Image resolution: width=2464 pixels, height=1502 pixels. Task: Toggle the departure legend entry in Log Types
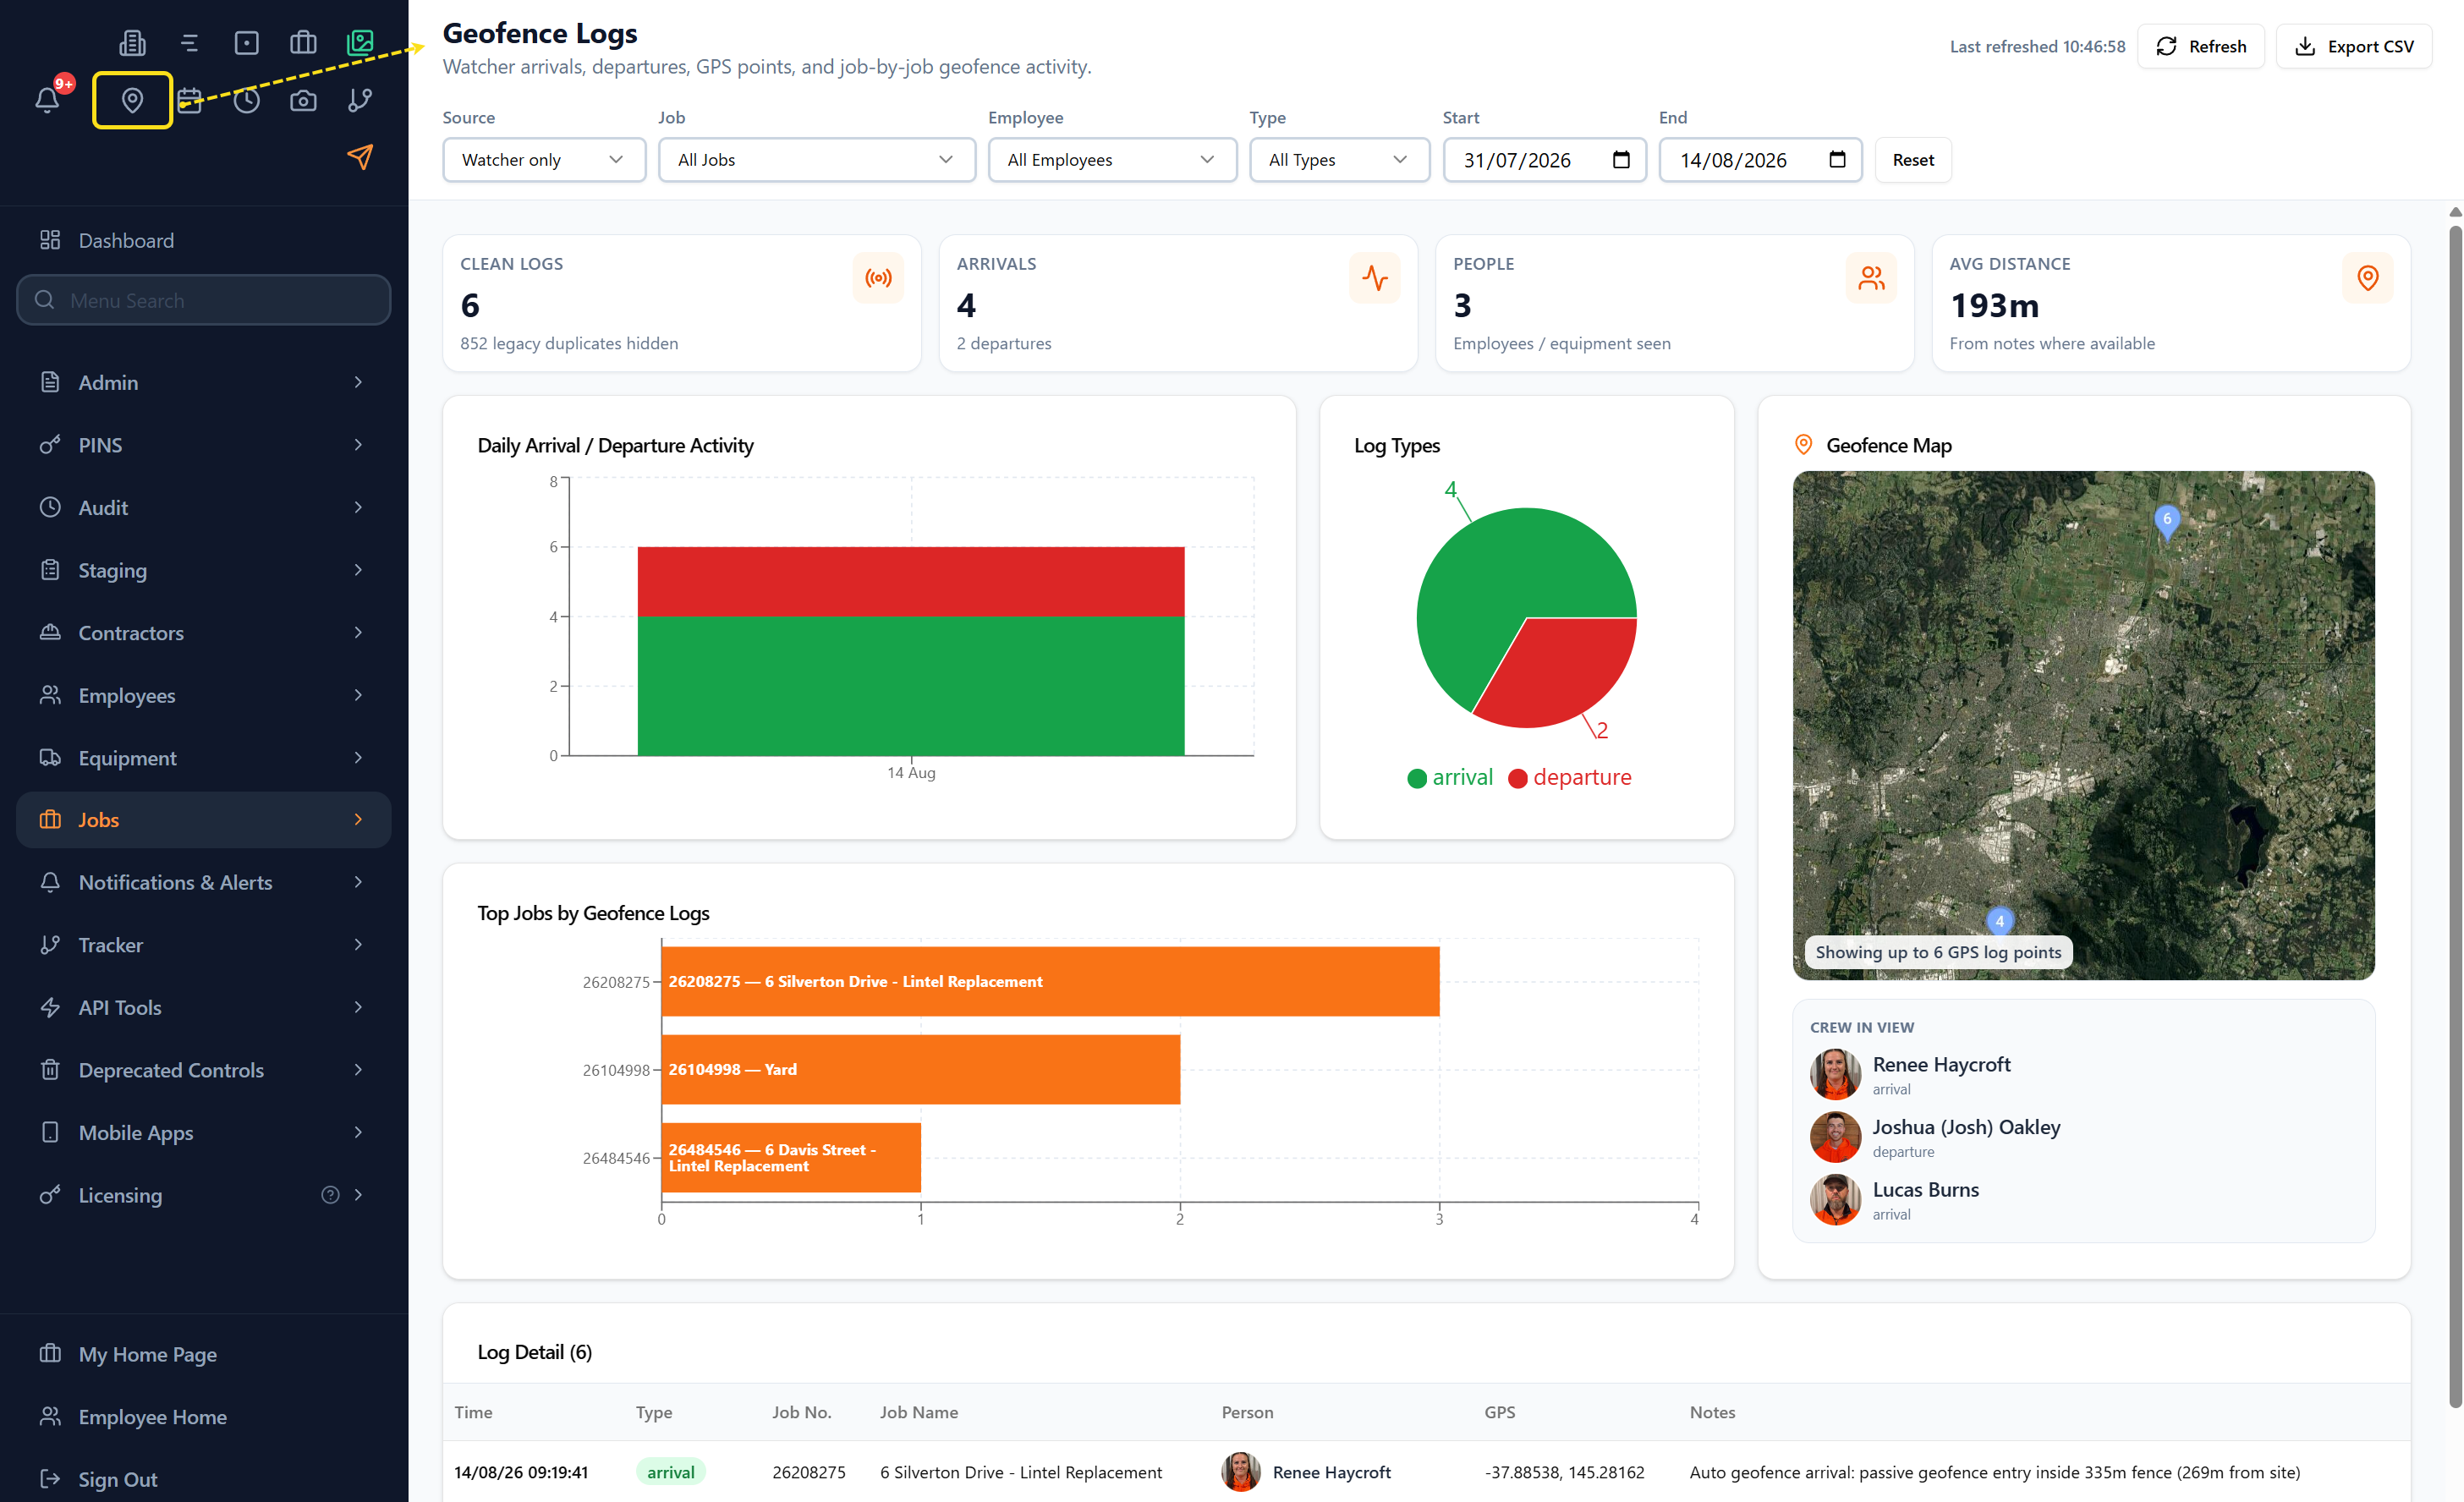pyautogui.click(x=1570, y=777)
